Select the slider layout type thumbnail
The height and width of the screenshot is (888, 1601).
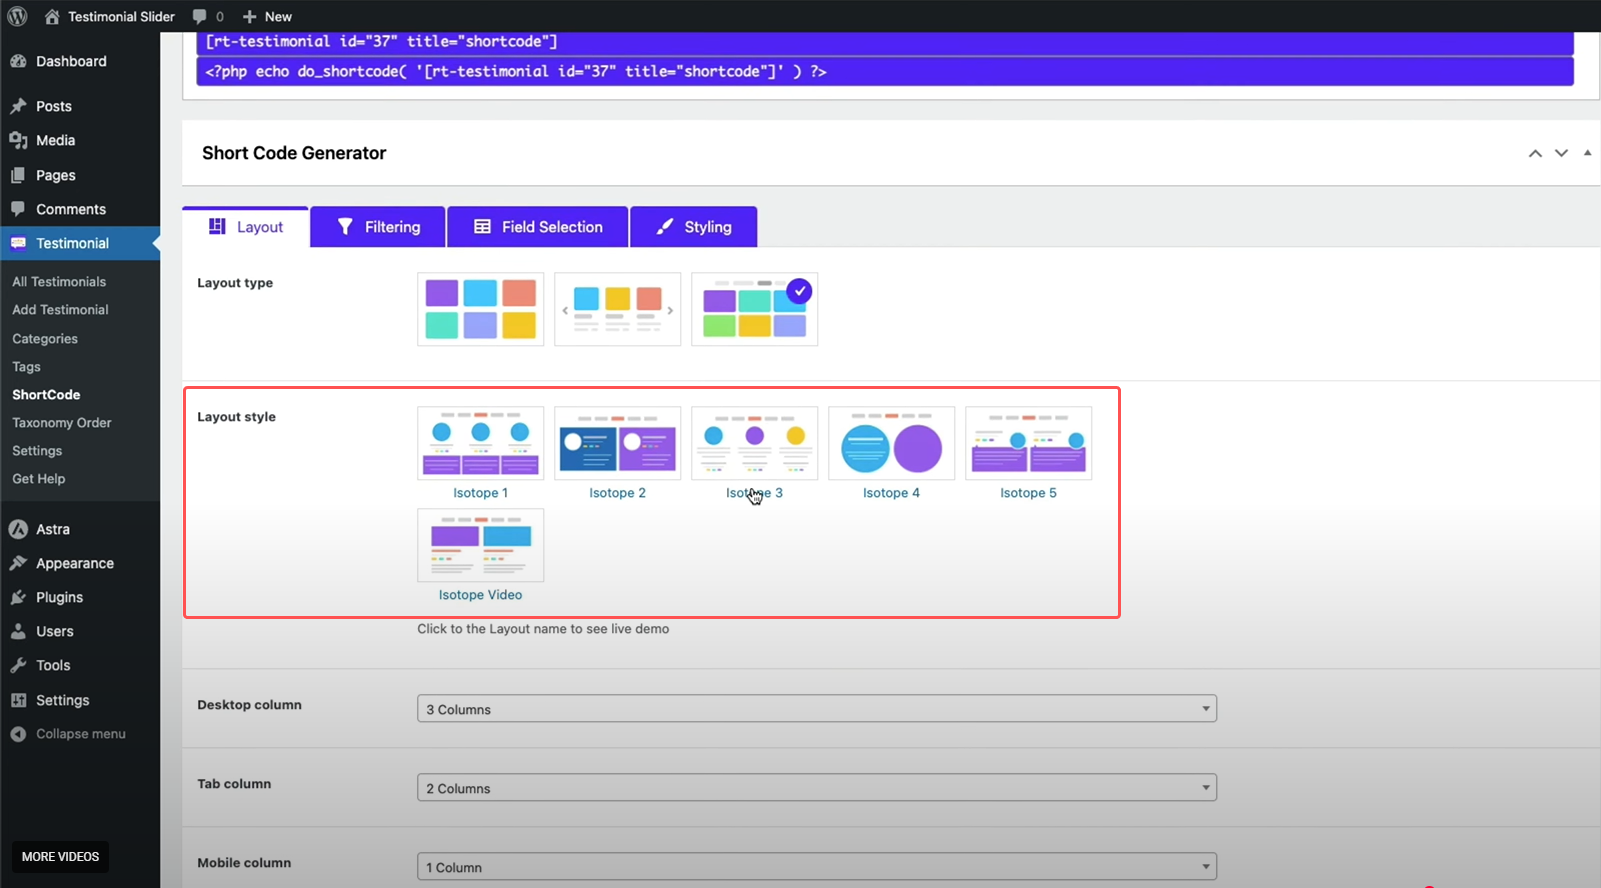[617, 309]
